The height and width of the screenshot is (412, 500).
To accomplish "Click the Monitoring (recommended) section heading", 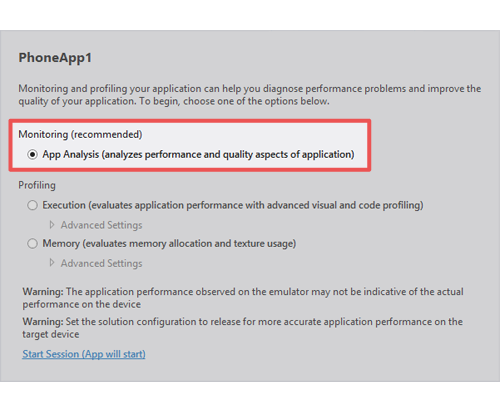I will [x=80, y=134].
